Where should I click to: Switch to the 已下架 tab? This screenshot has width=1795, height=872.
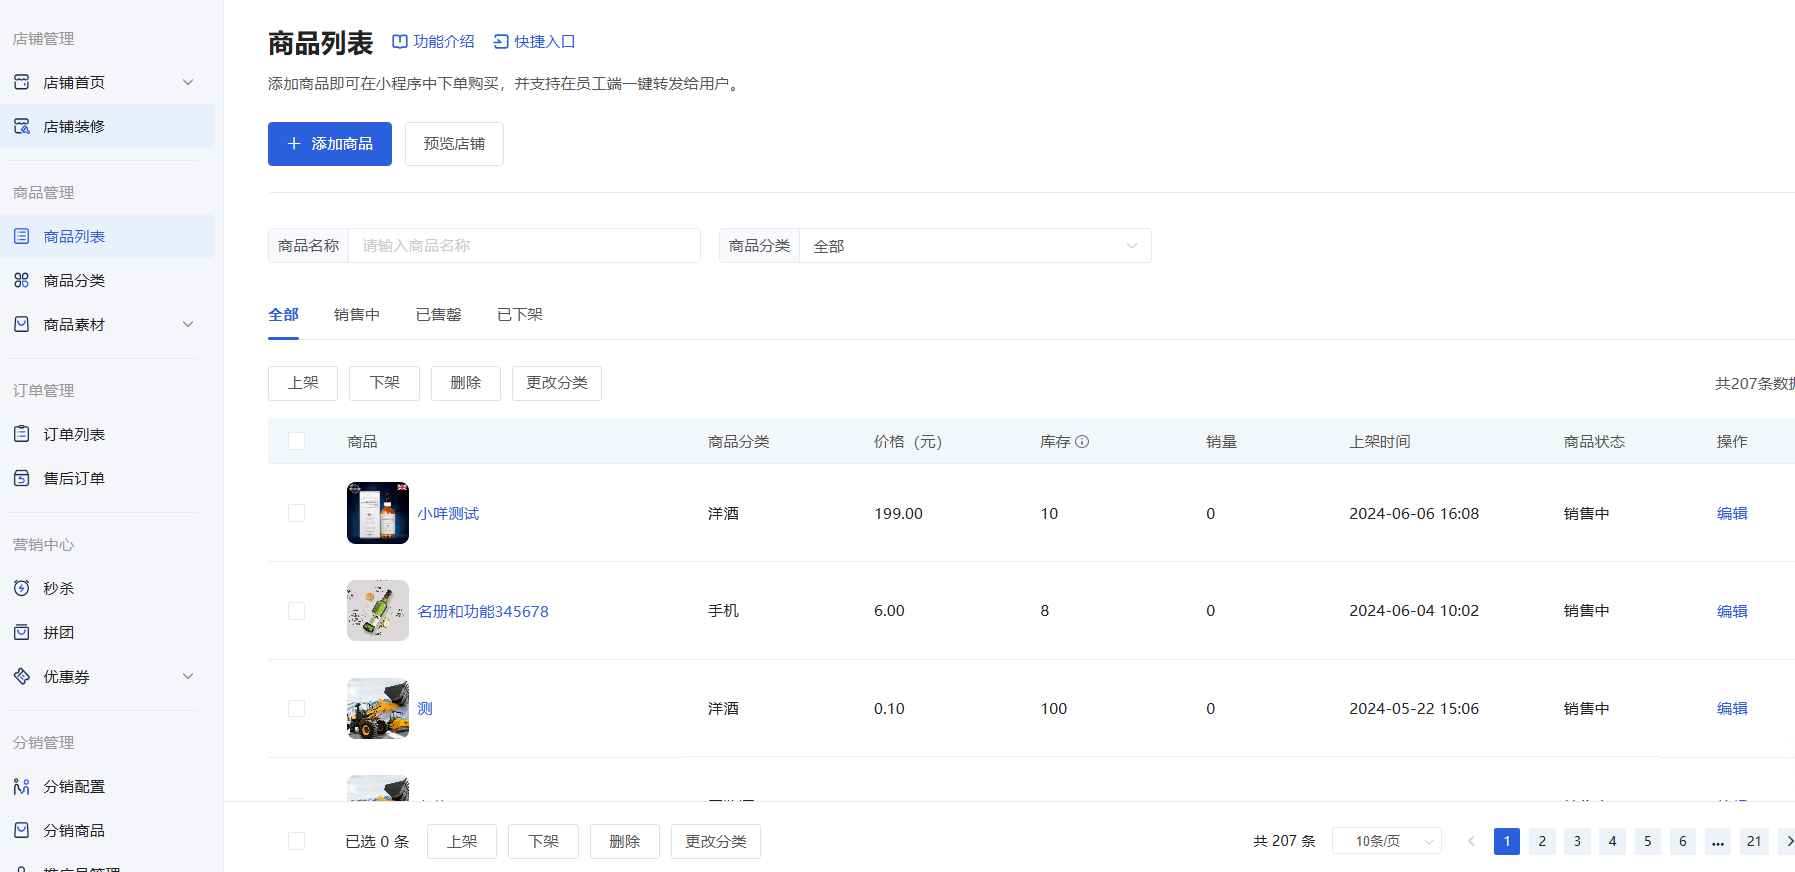(x=520, y=314)
